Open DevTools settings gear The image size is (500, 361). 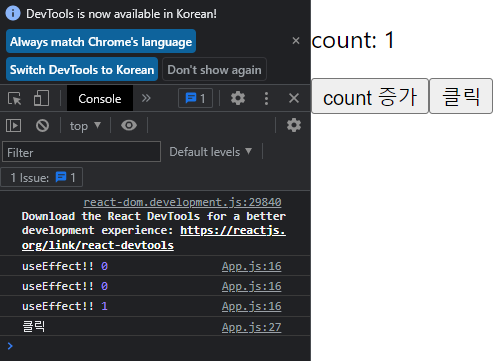(x=238, y=98)
